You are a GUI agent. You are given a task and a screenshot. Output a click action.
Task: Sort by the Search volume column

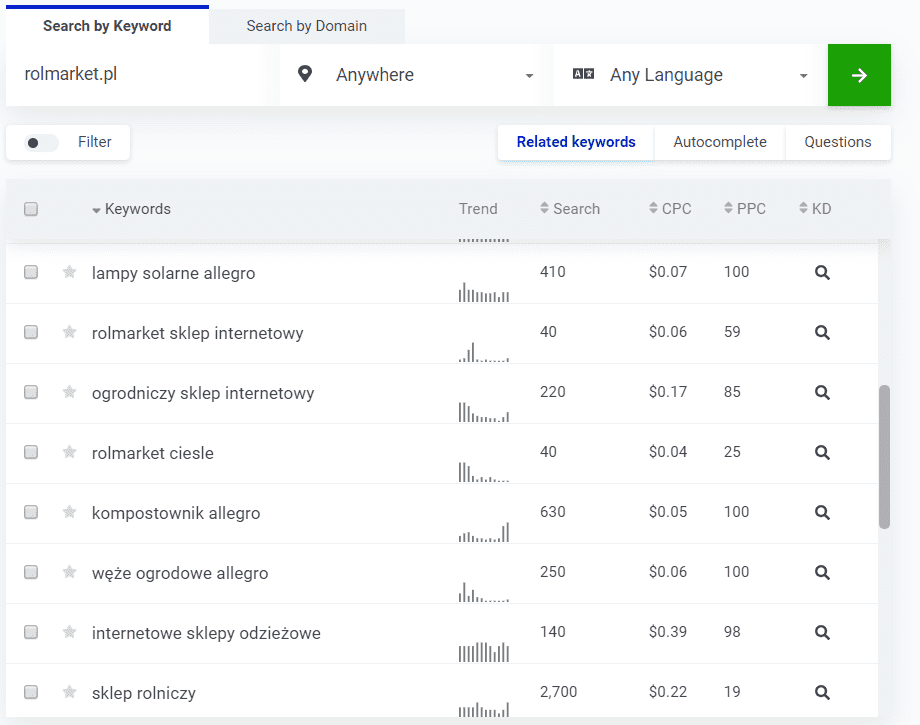[570, 209]
